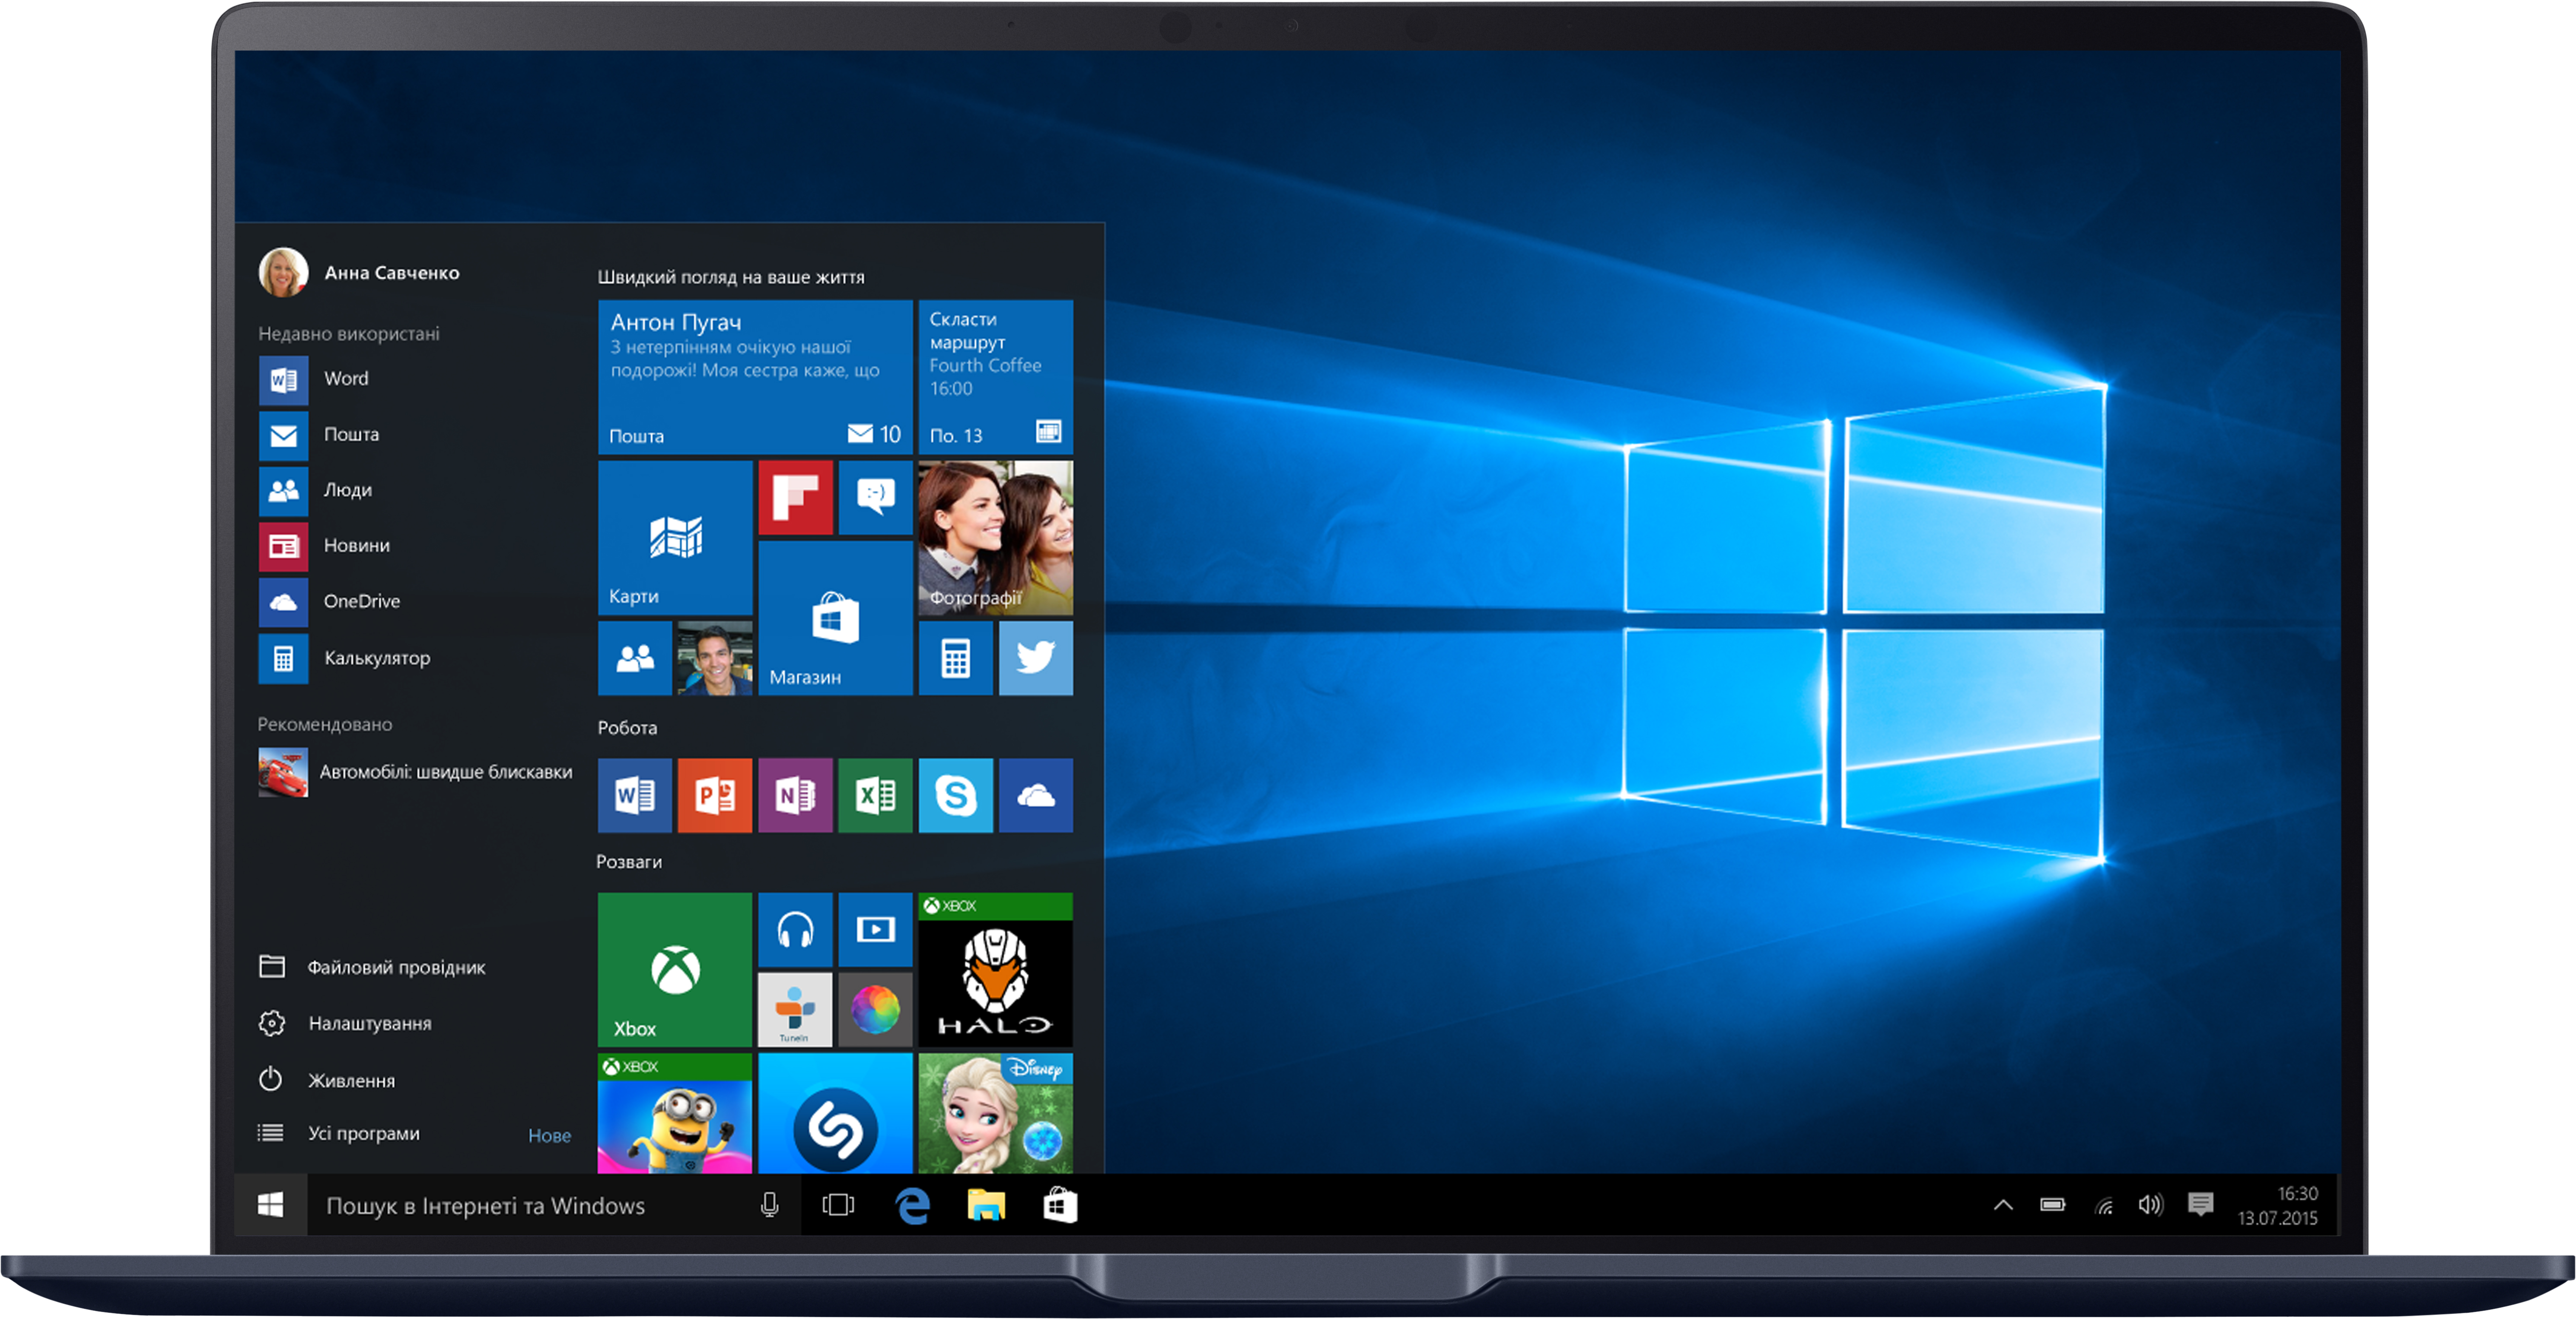The width and height of the screenshot is (2576, 1319).
Task: Select Калькулятор in the recent apps list
Action: (x=376, y=658)
